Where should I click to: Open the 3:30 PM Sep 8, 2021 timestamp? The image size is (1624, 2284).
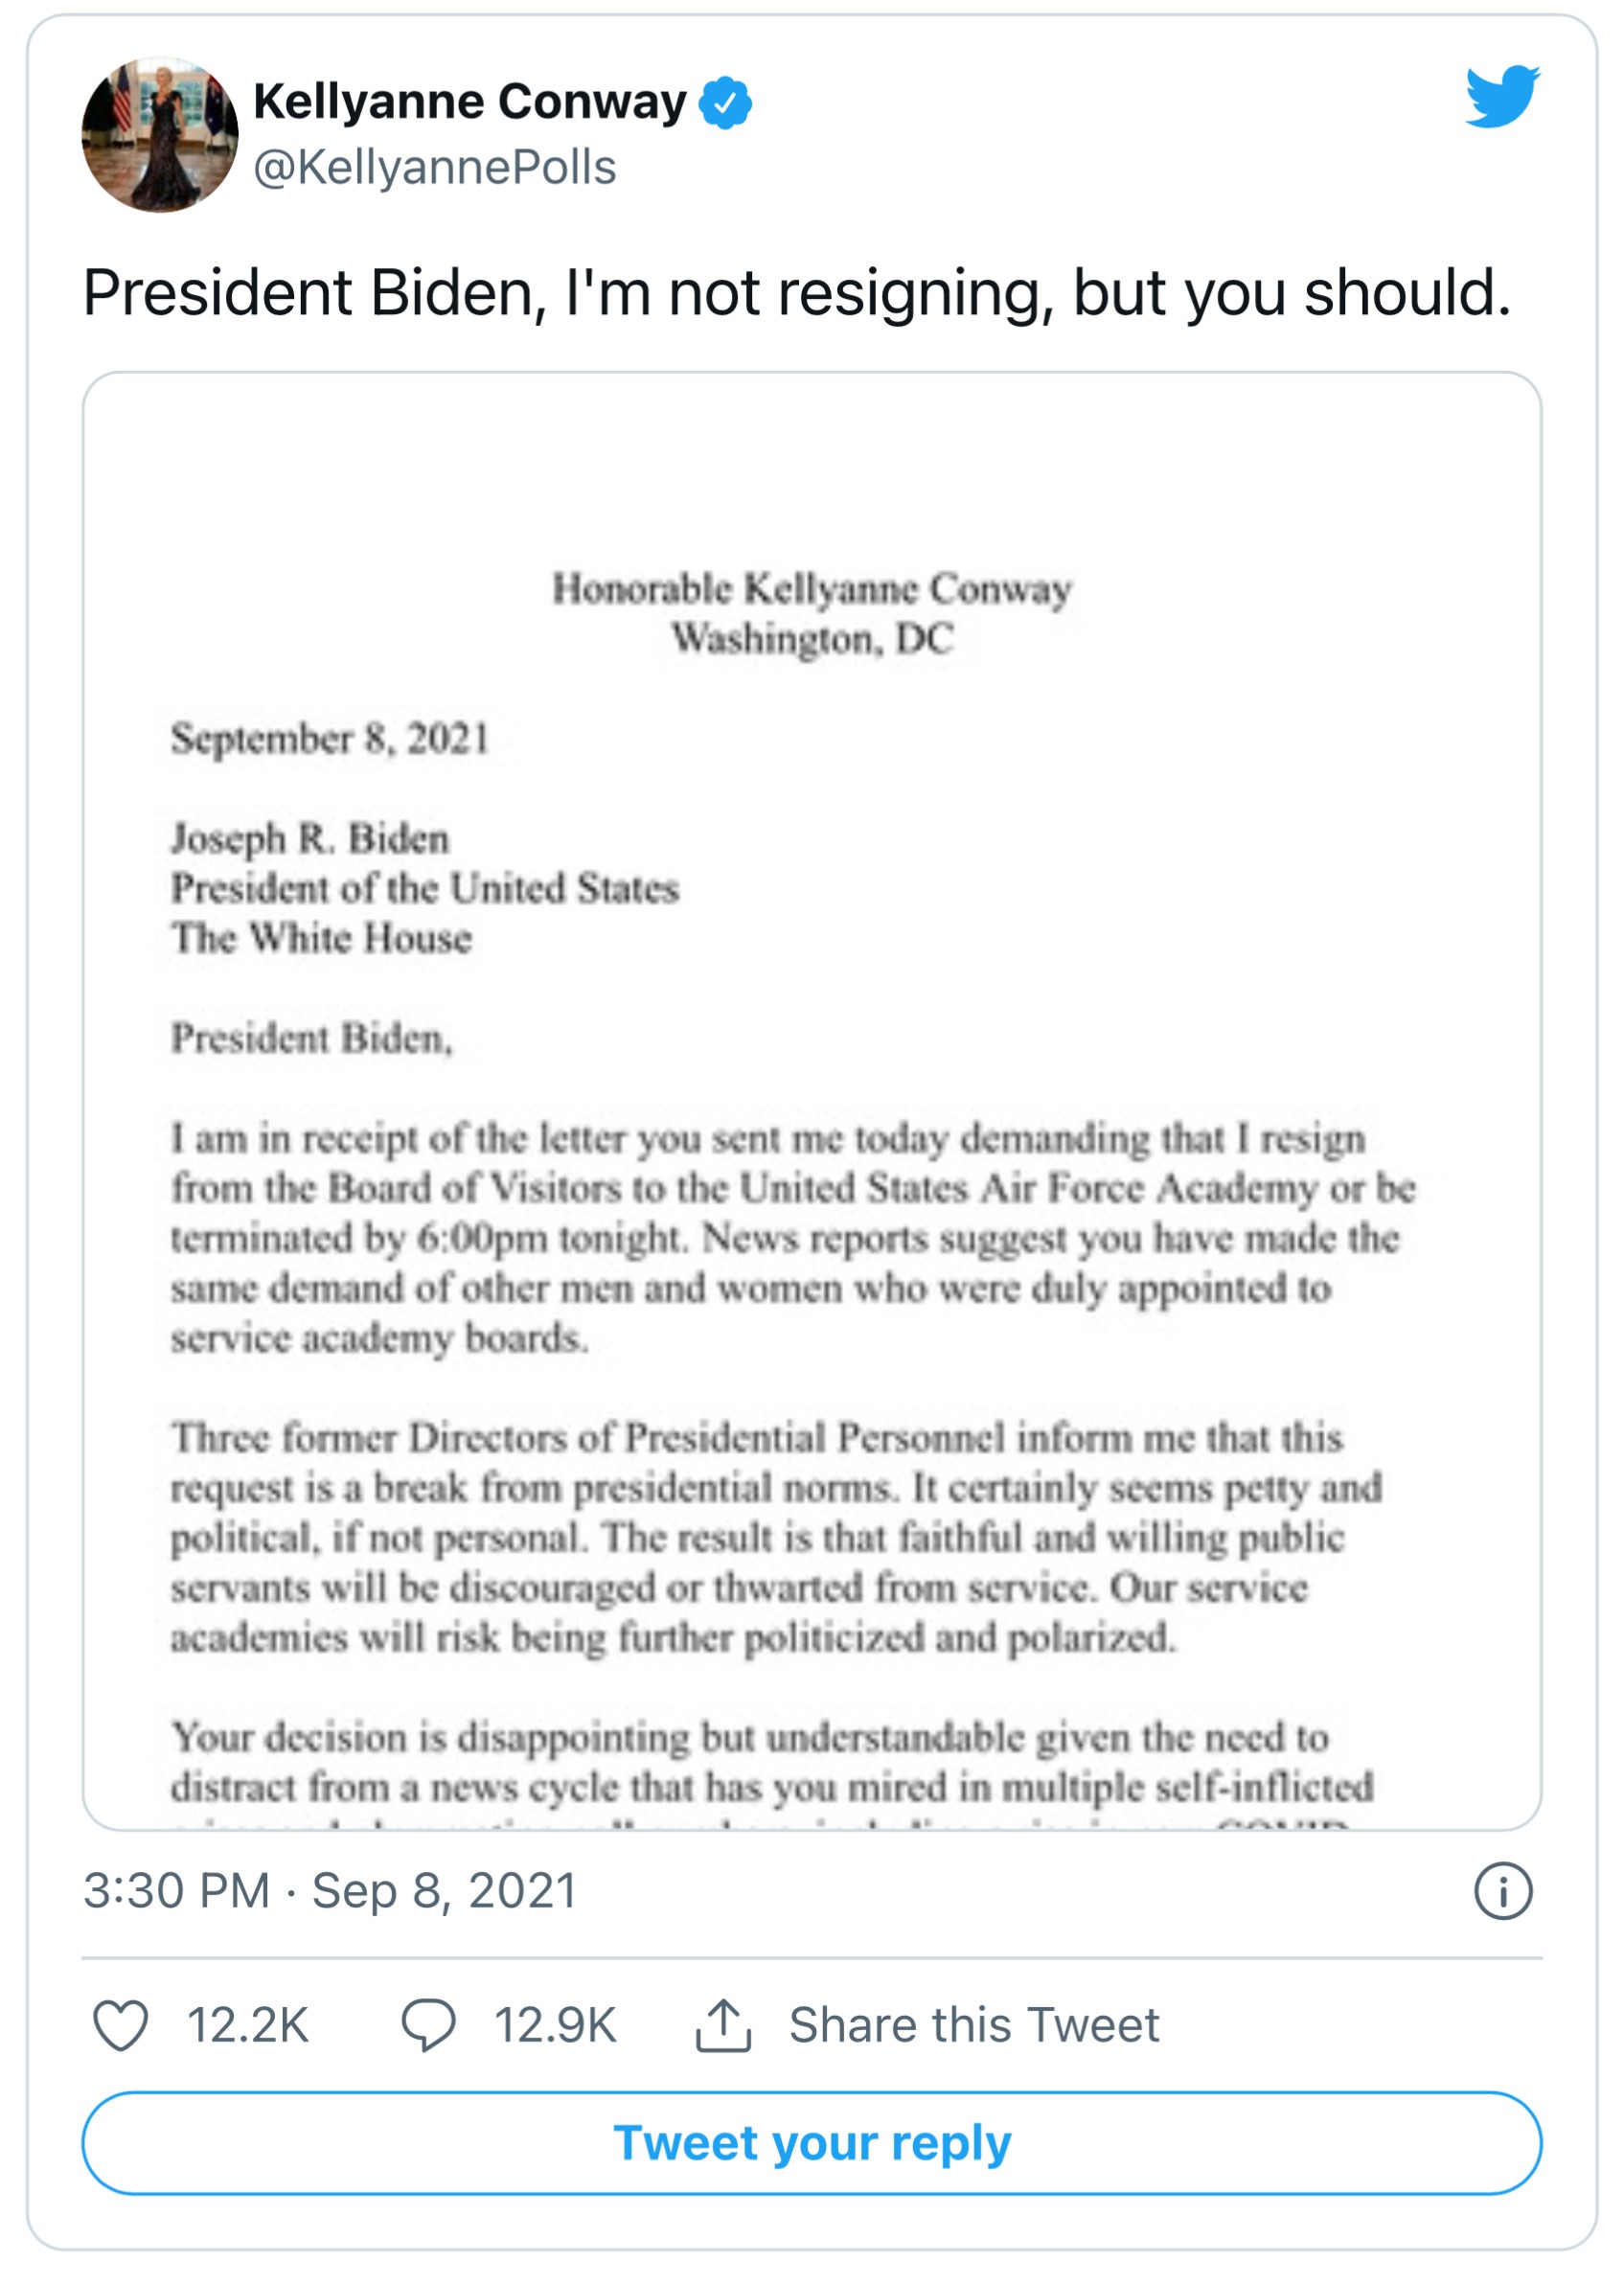330,1891
